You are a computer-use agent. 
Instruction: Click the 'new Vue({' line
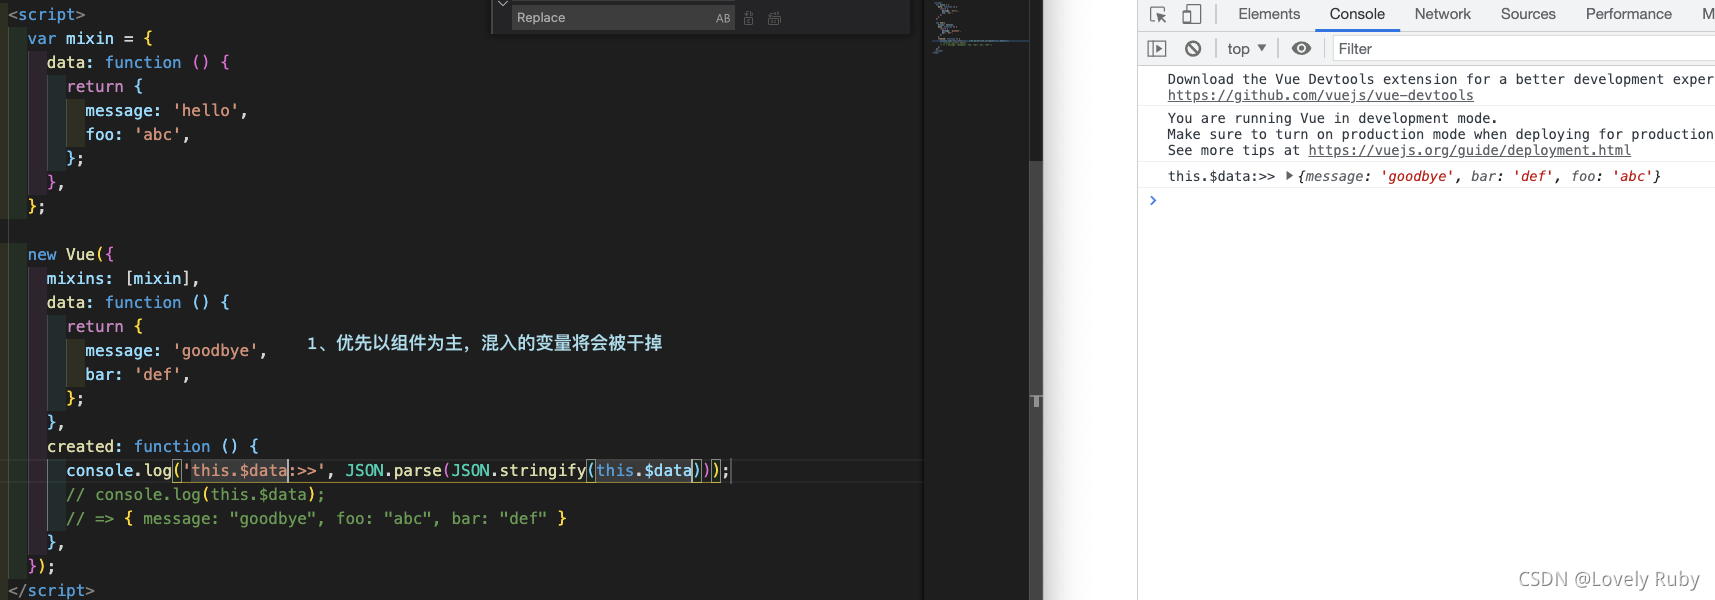pyautogui.click(x=71, y=254)
